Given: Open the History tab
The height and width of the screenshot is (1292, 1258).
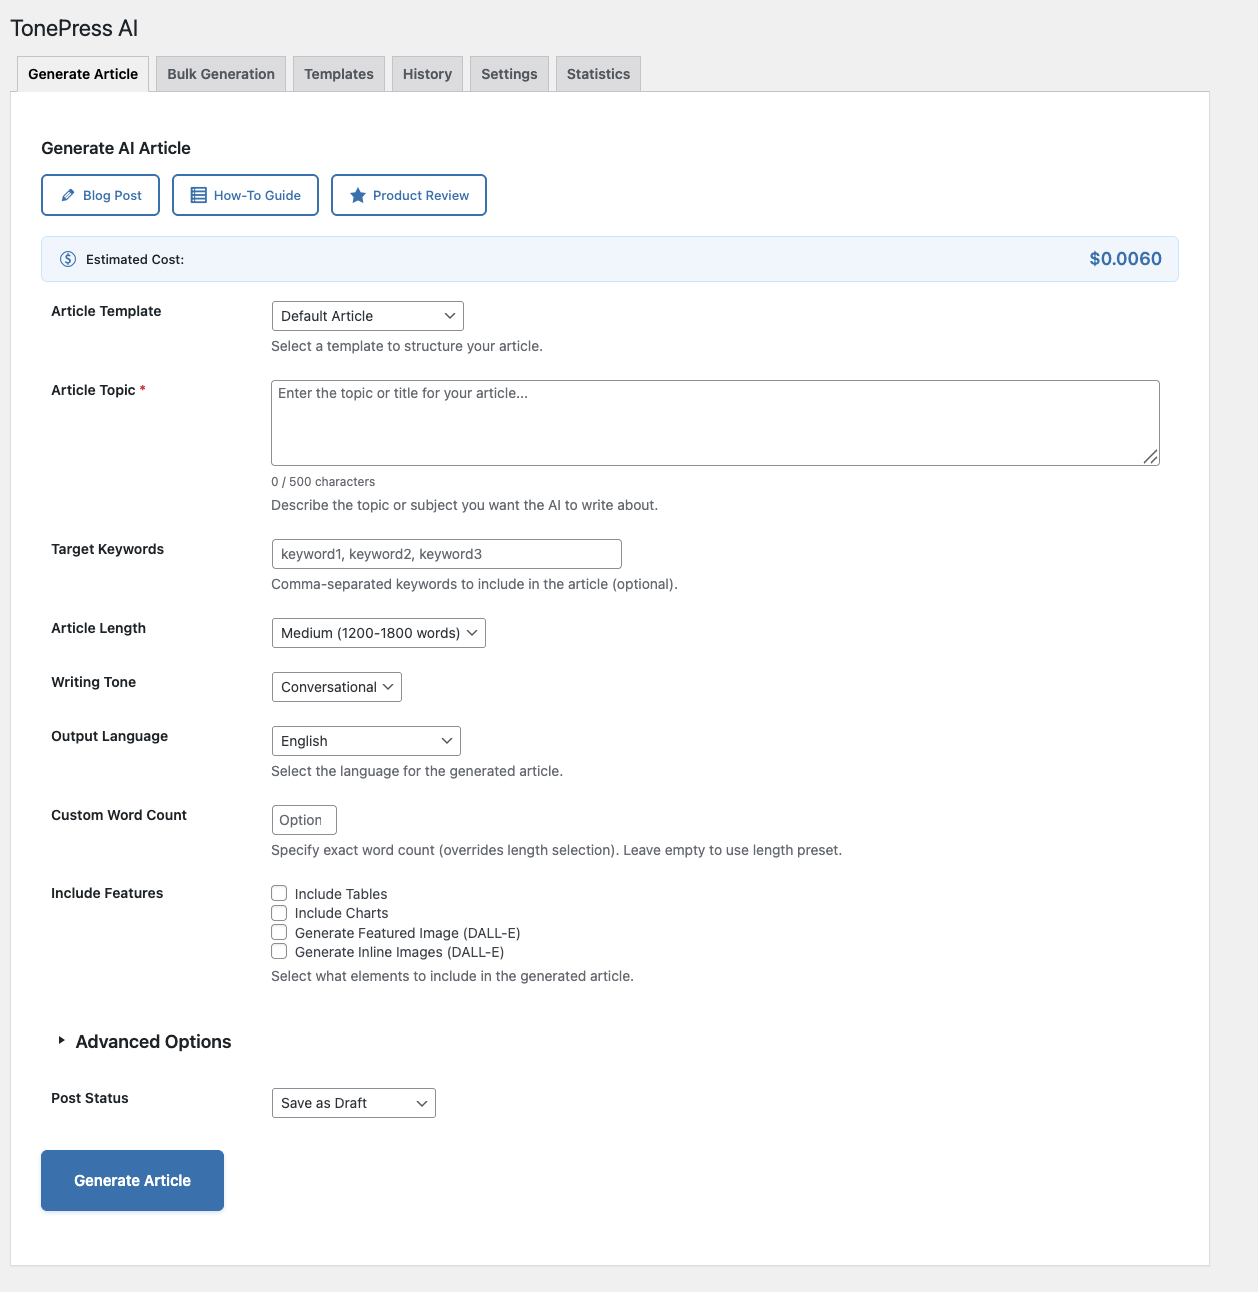Looking at the screenshot, I should coord(427,74).
